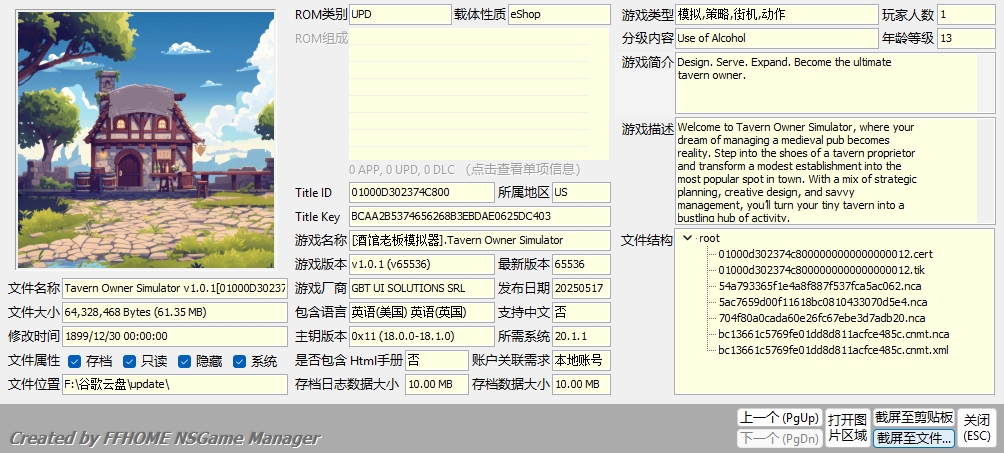Screen dimensions: 1004x453
Task: Click the 账户关联需求 field 本地账号
Action: [581, 361]
